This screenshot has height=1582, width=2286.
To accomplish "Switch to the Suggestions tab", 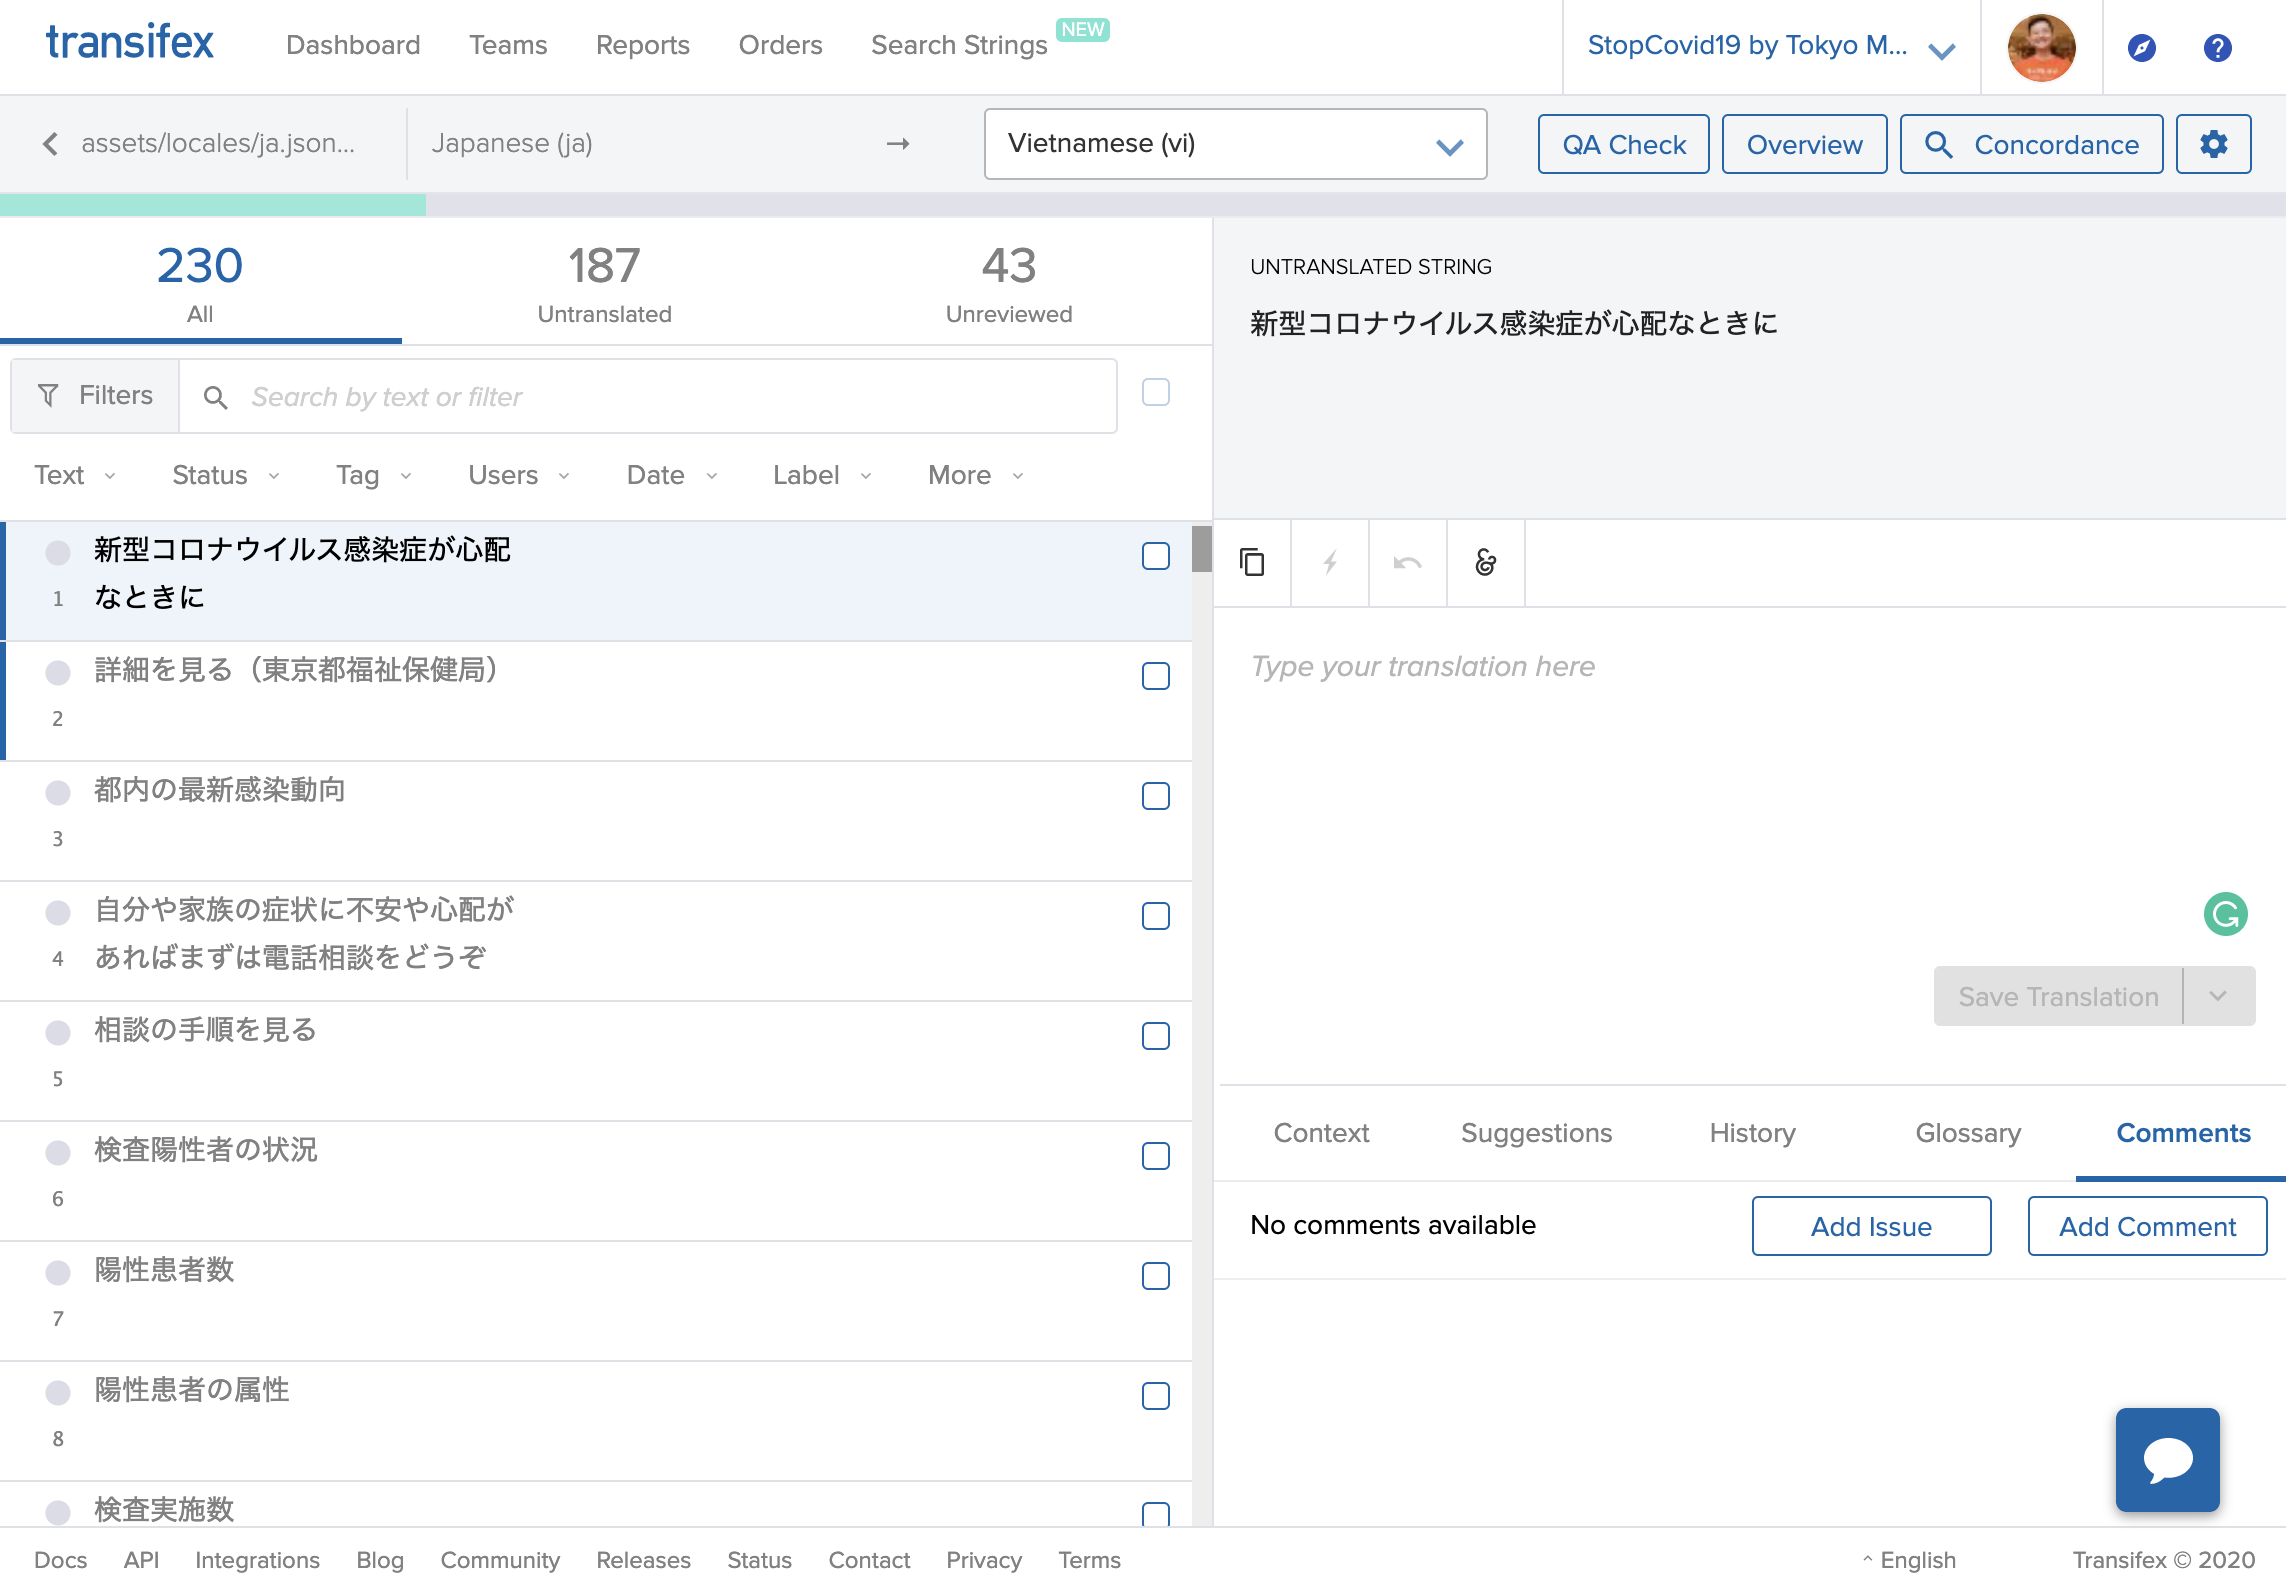I will [1536, 1133].
